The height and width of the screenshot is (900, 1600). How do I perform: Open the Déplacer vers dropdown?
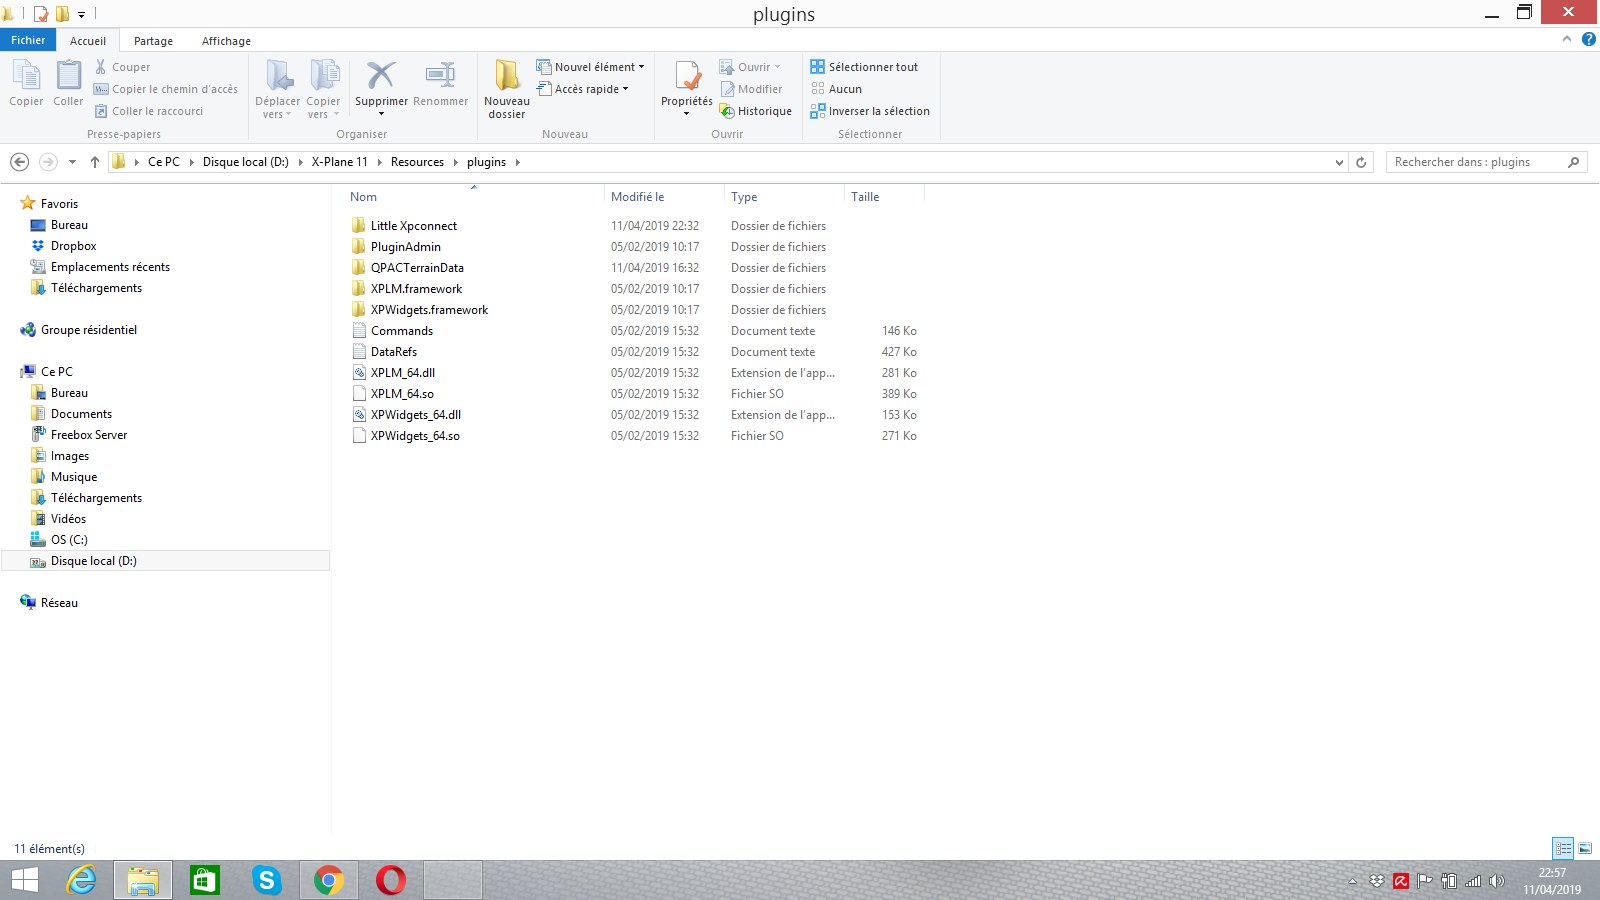pos(277,89)
